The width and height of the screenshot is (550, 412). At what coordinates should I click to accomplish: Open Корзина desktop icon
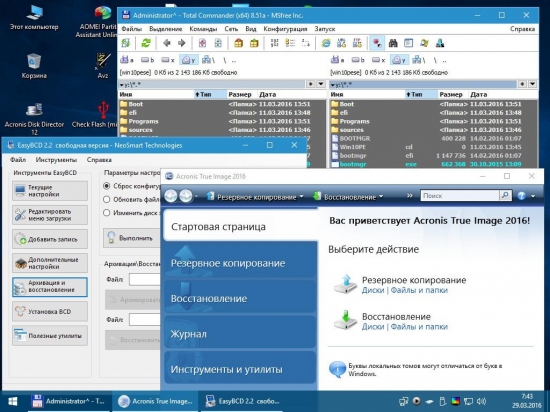point(34,66)
